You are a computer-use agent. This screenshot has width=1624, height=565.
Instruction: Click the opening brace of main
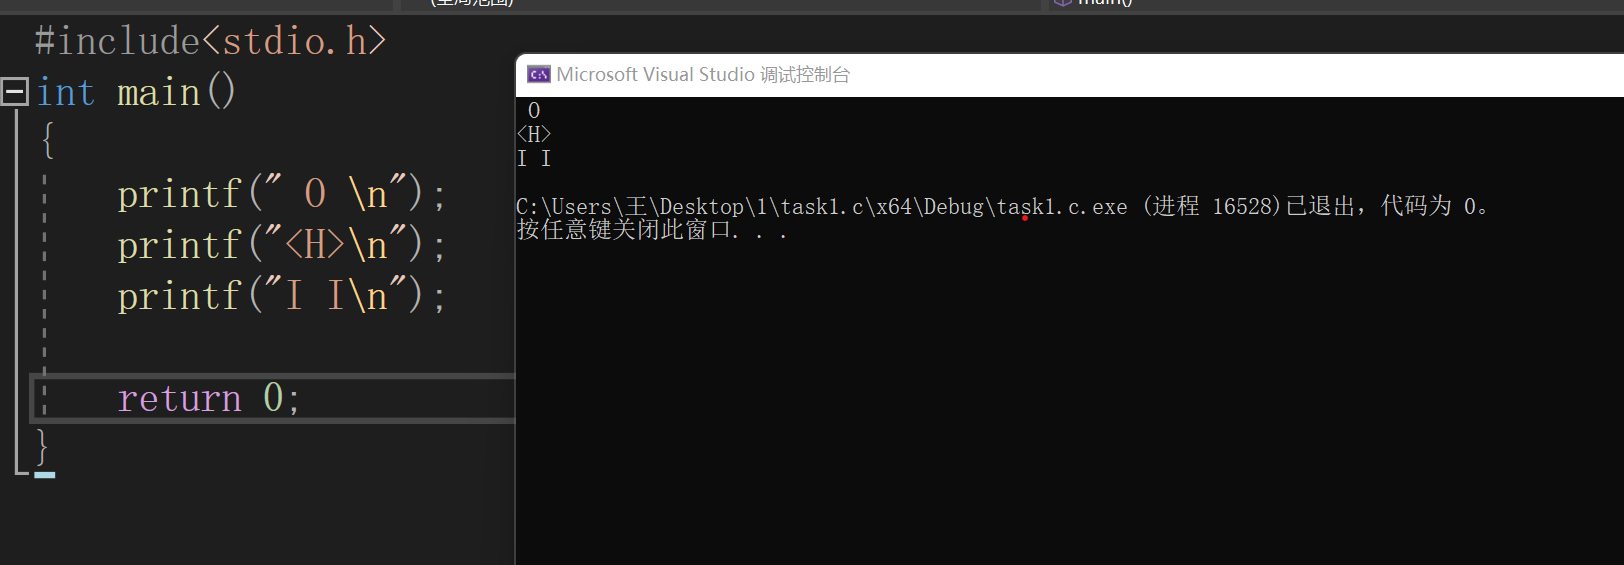(x=47, y=140)
